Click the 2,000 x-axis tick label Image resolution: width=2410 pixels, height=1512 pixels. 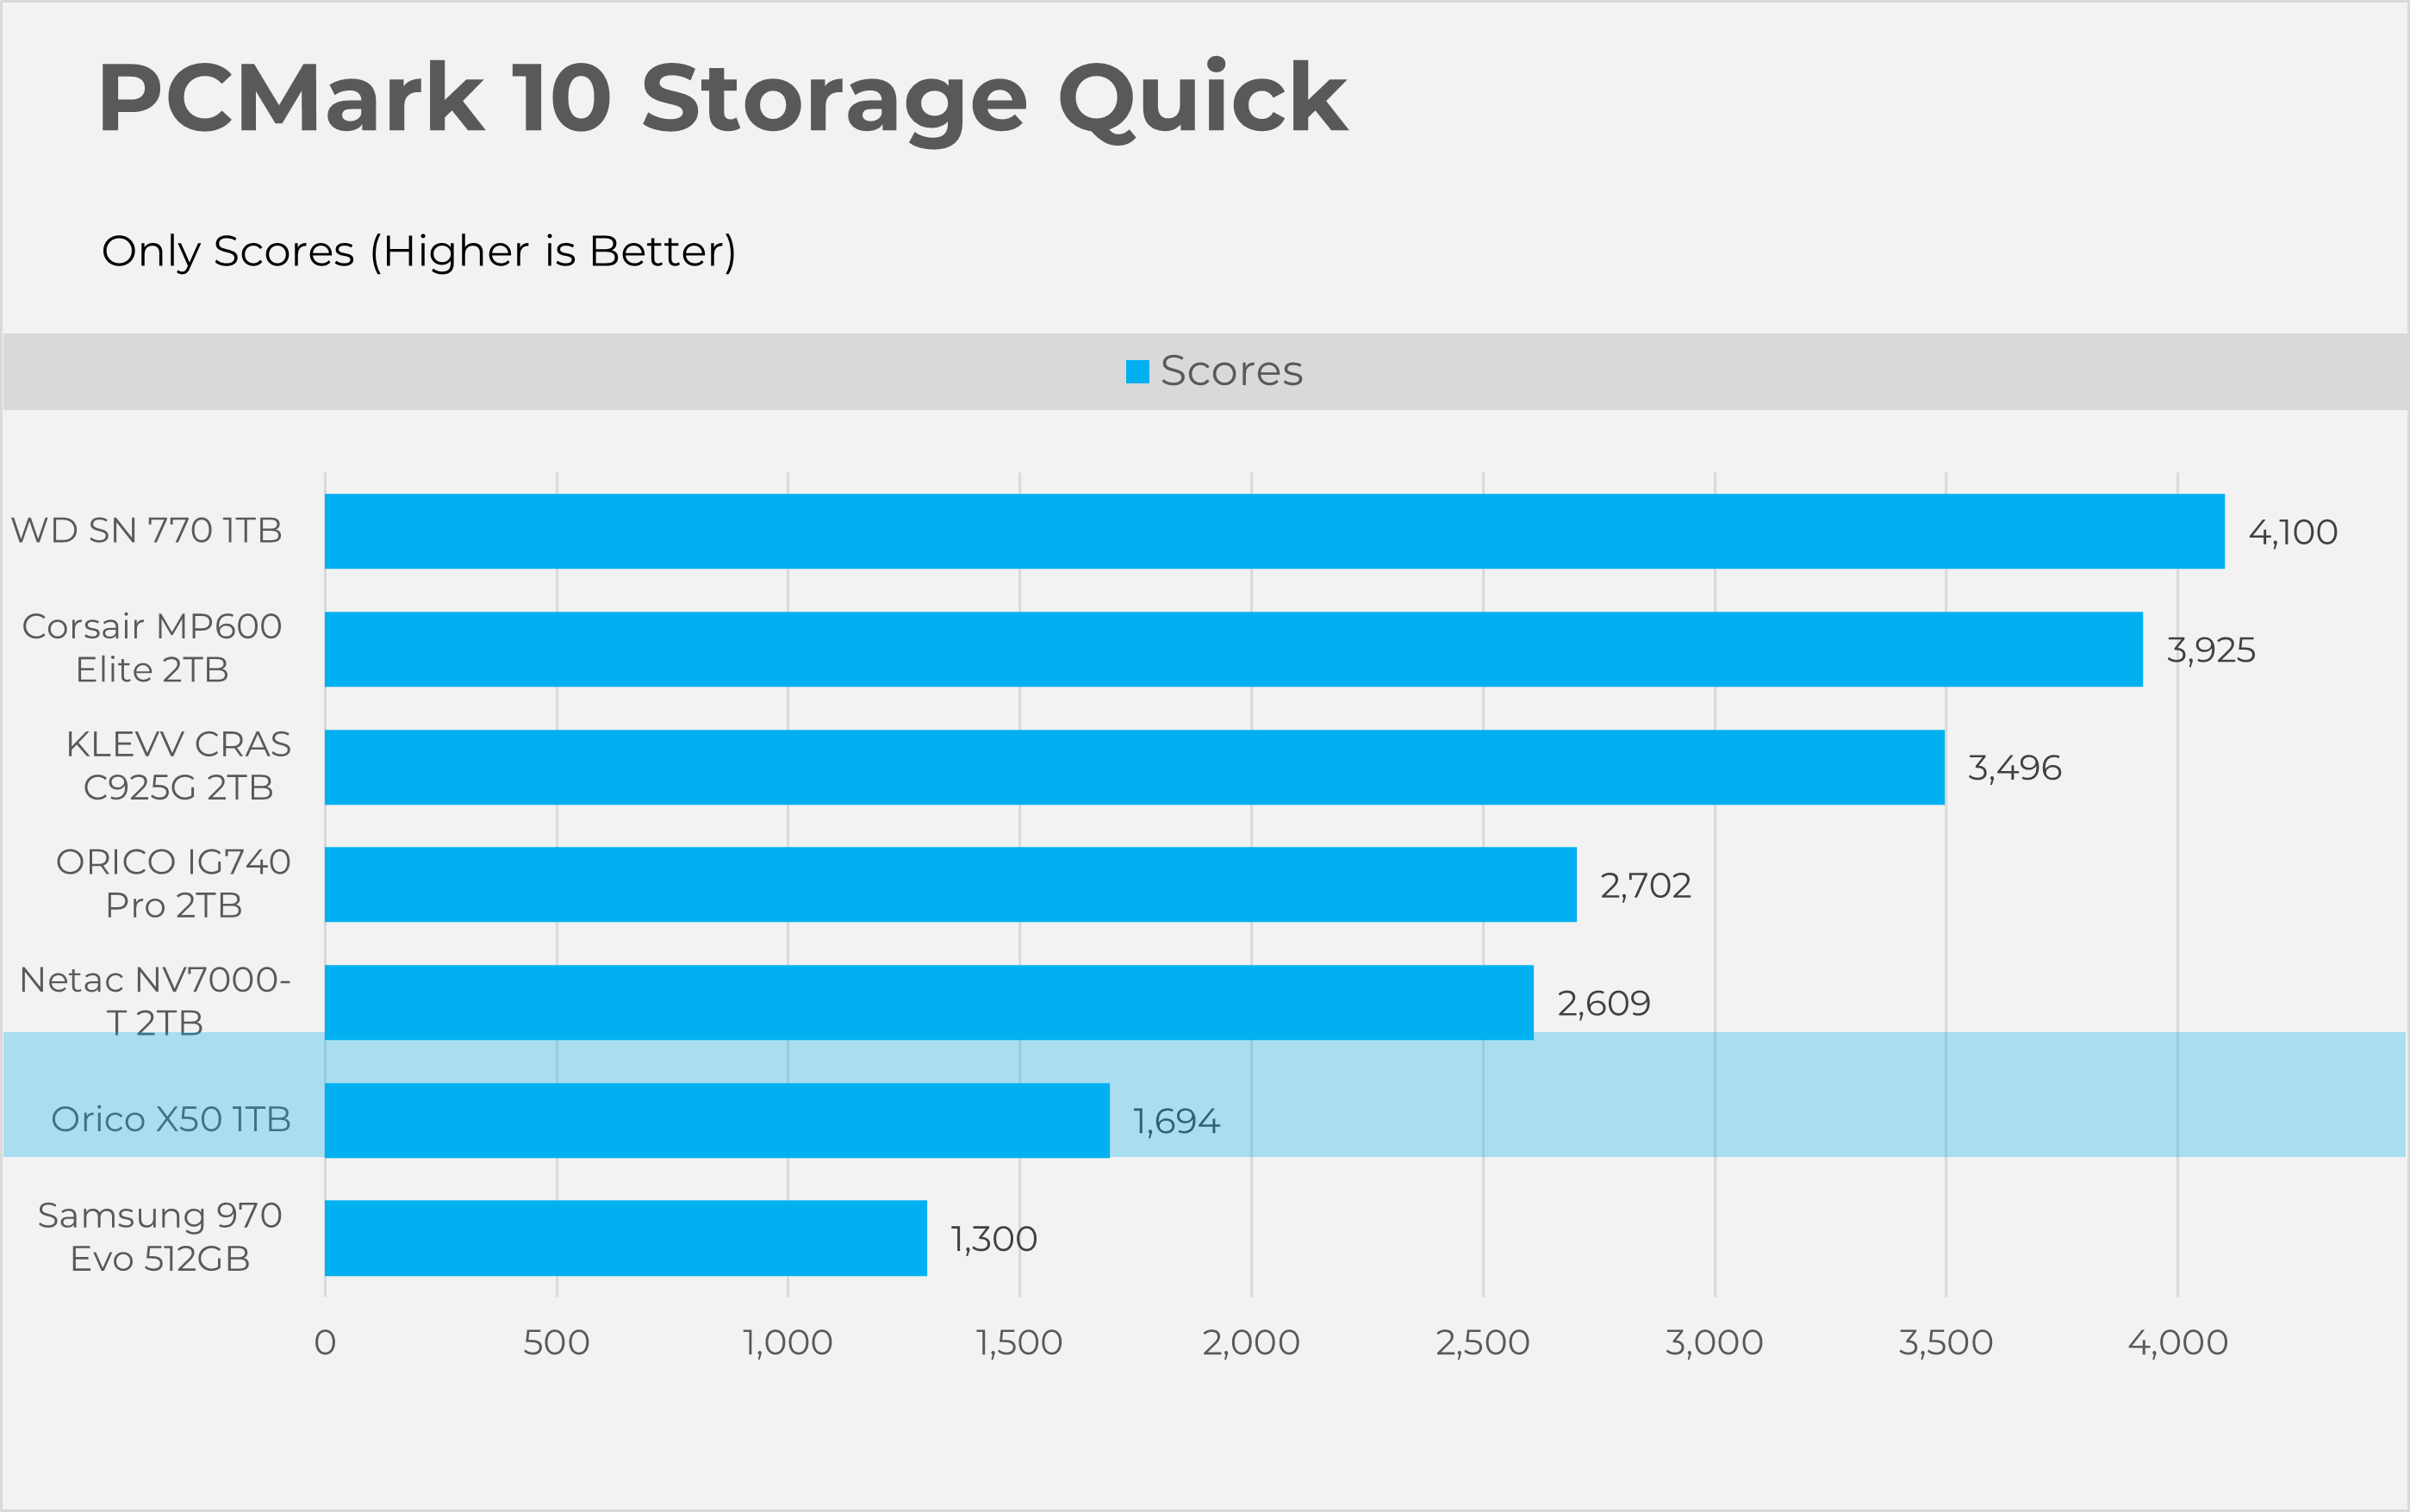[x=1250, y=1342]
